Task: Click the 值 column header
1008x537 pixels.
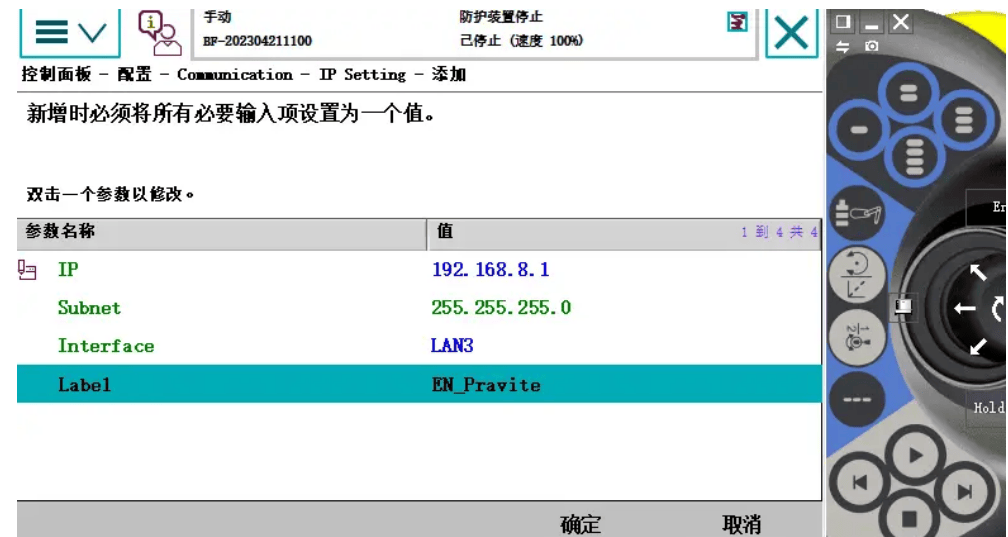Action: 624,233
